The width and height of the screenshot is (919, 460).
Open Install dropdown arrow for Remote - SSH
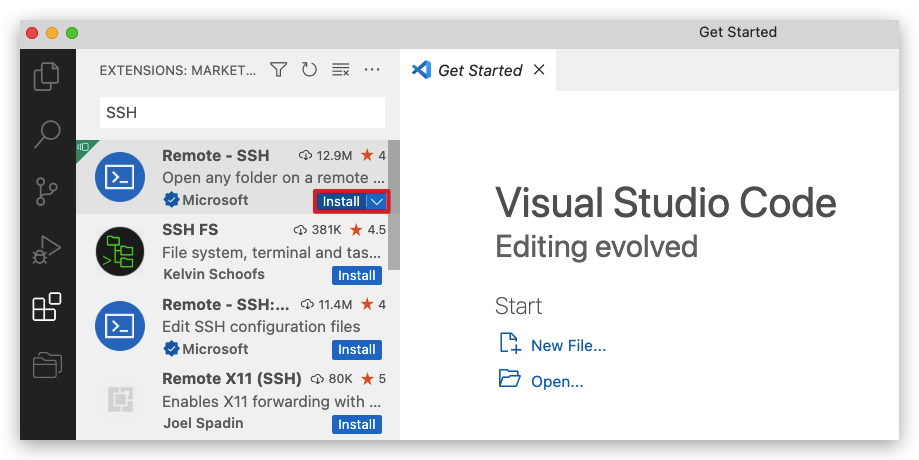pos(377,202)
